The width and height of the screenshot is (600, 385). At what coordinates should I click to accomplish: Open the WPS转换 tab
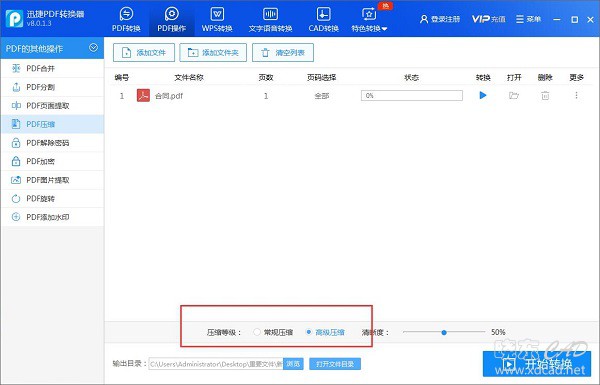217,19
